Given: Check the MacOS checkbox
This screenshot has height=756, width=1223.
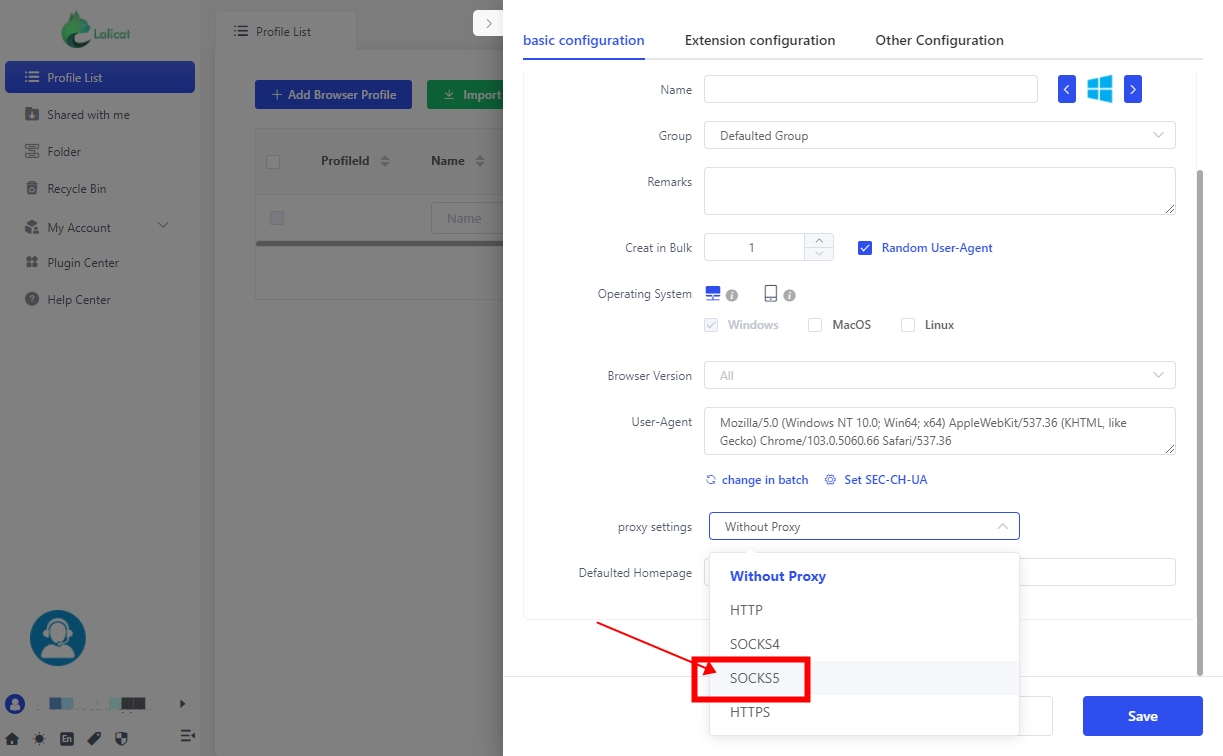Looking at the screenshot, I should (815, 325).
